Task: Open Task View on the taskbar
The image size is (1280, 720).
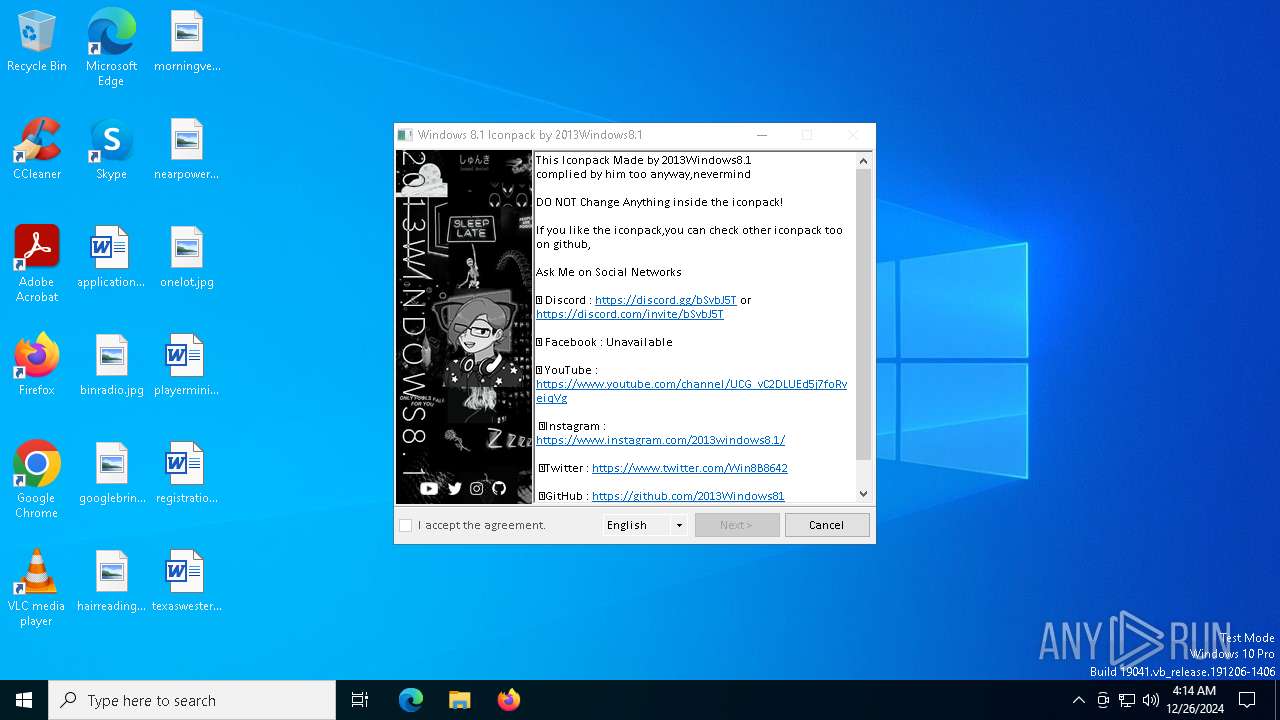Action: pos(360,700)
